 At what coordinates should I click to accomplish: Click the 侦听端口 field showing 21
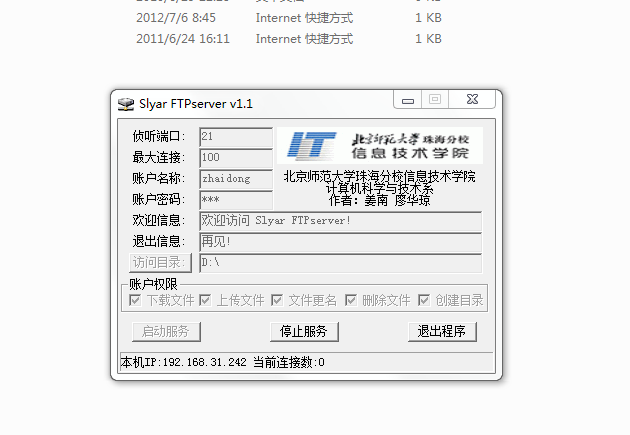pyautogui.click(x=236, y=137)
